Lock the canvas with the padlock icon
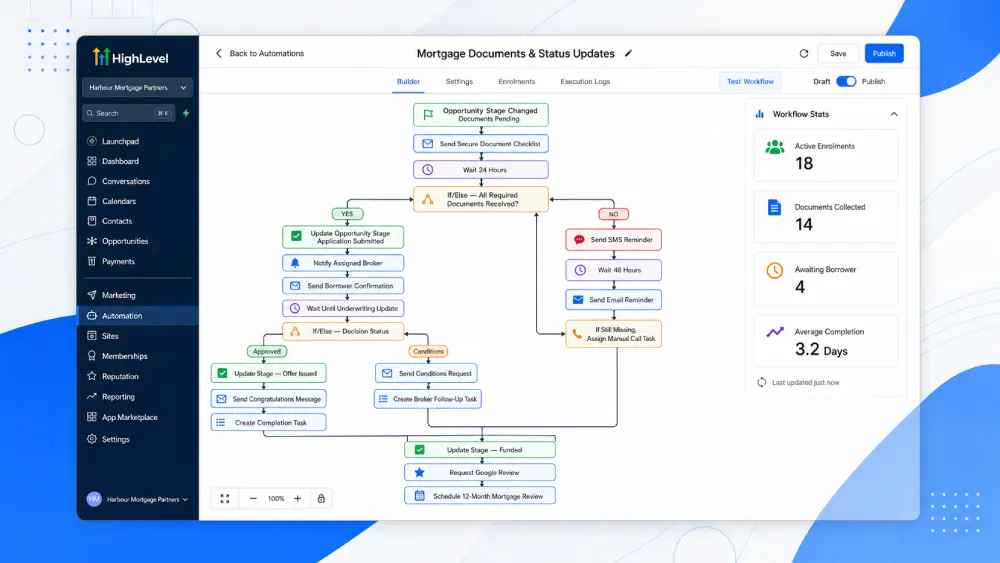This screenshot has height=563, width=1000. point(321,499)
